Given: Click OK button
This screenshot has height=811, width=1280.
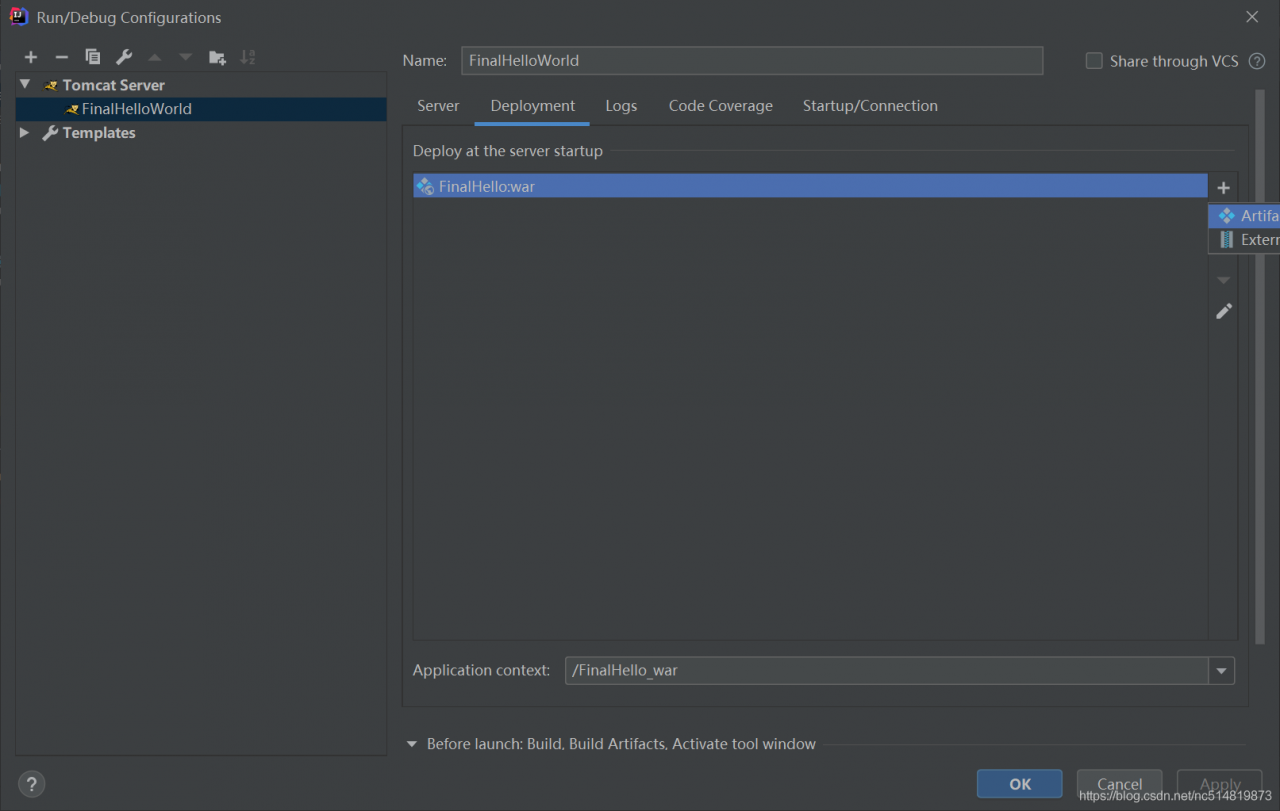Looking at the screenshot, I should coord(1020,784).
